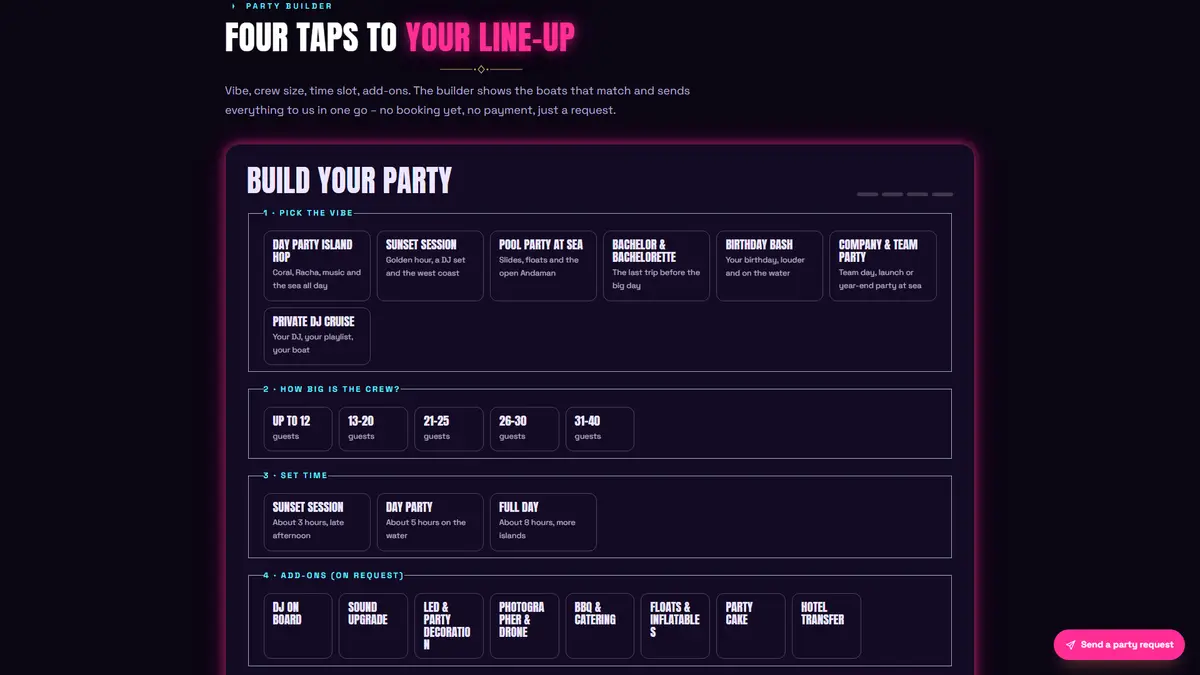Screen dimensions: 1200x675
Task: Add the DJ on Board add-on
Action: 298,626
